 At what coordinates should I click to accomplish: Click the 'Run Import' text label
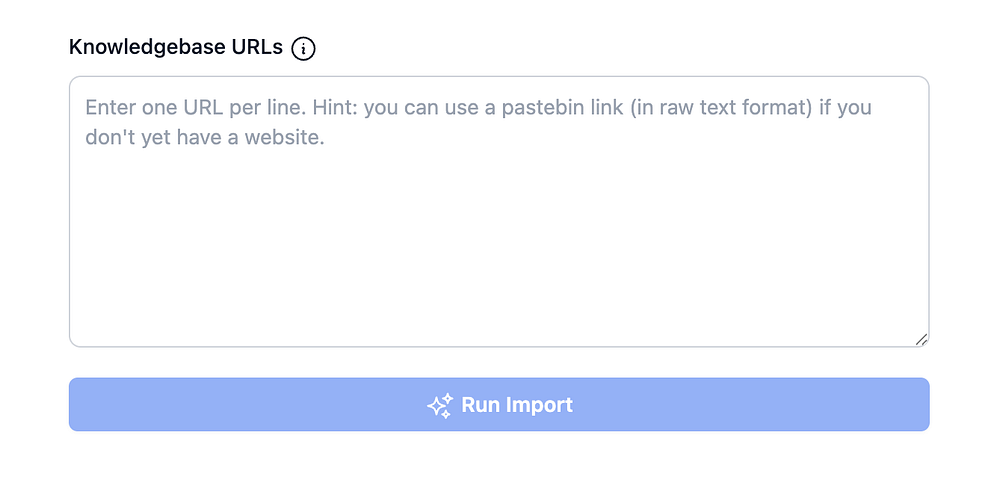[x=516, y=405]
